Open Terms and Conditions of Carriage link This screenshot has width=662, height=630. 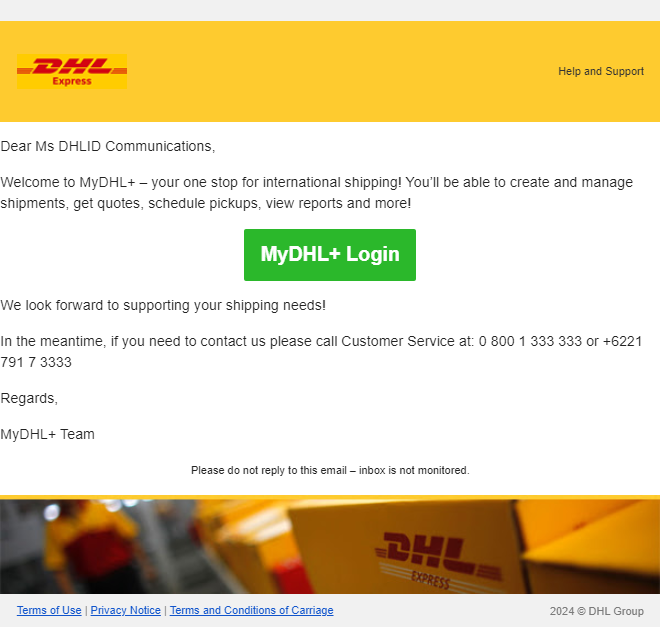point(252,611)
